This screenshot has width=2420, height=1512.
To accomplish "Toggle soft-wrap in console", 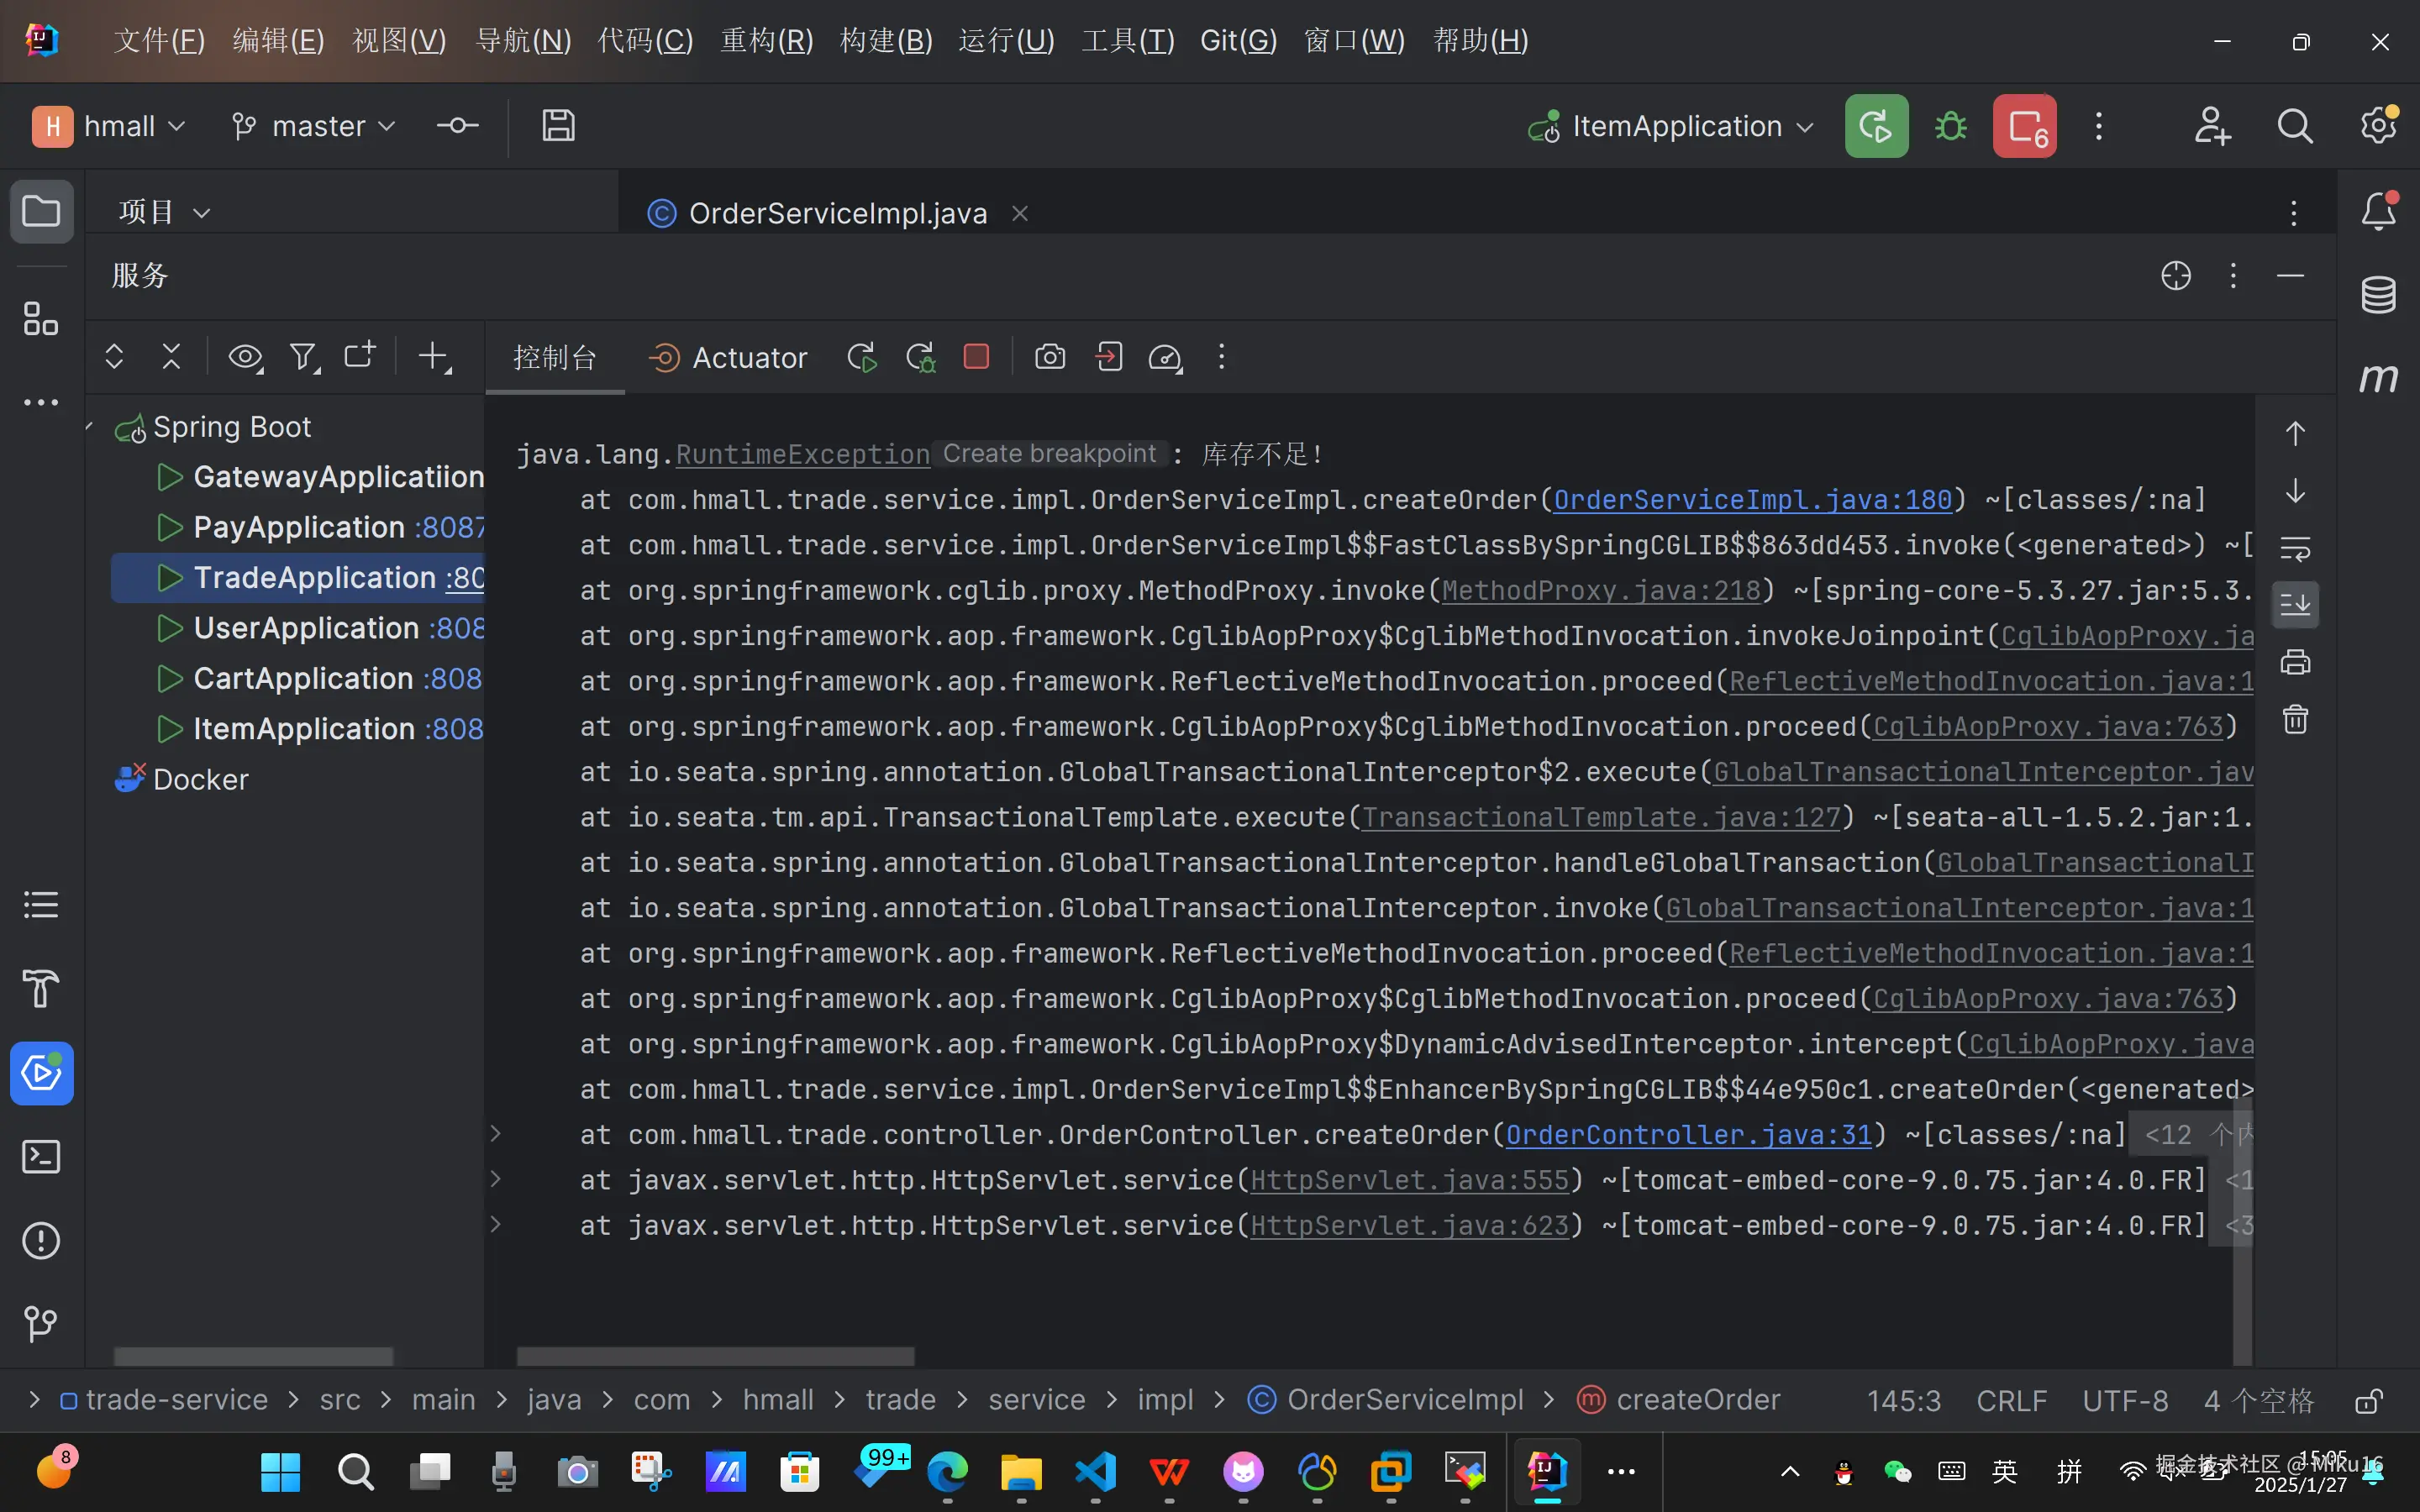I will click(2295, 548).
